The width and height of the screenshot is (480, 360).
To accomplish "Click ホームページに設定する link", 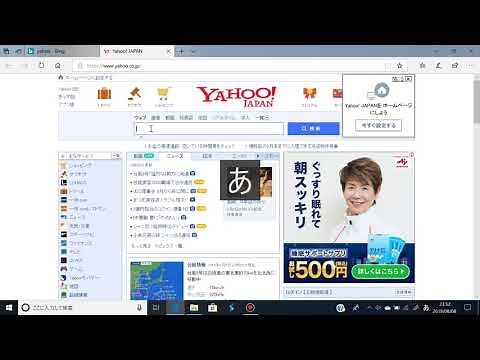I will tap(85, 78).
